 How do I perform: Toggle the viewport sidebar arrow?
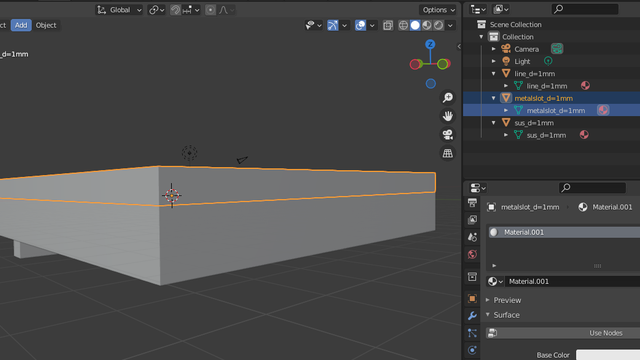click(459, 47)
